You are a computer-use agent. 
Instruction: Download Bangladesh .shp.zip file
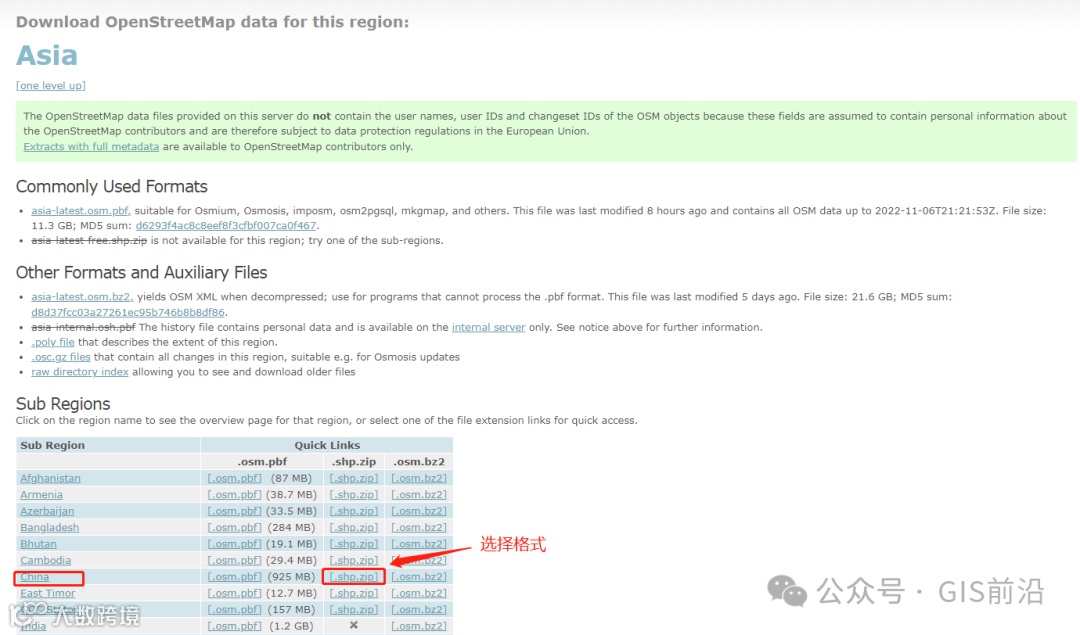tap(354, 528)
